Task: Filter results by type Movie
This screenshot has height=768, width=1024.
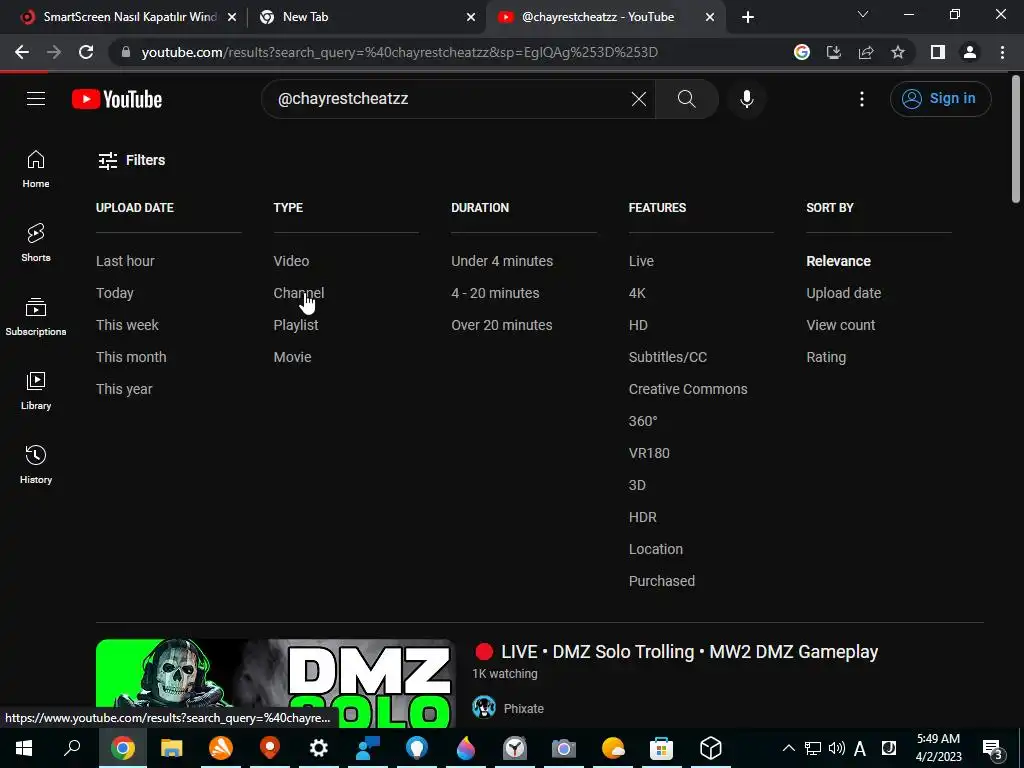Action: (293, 357)
